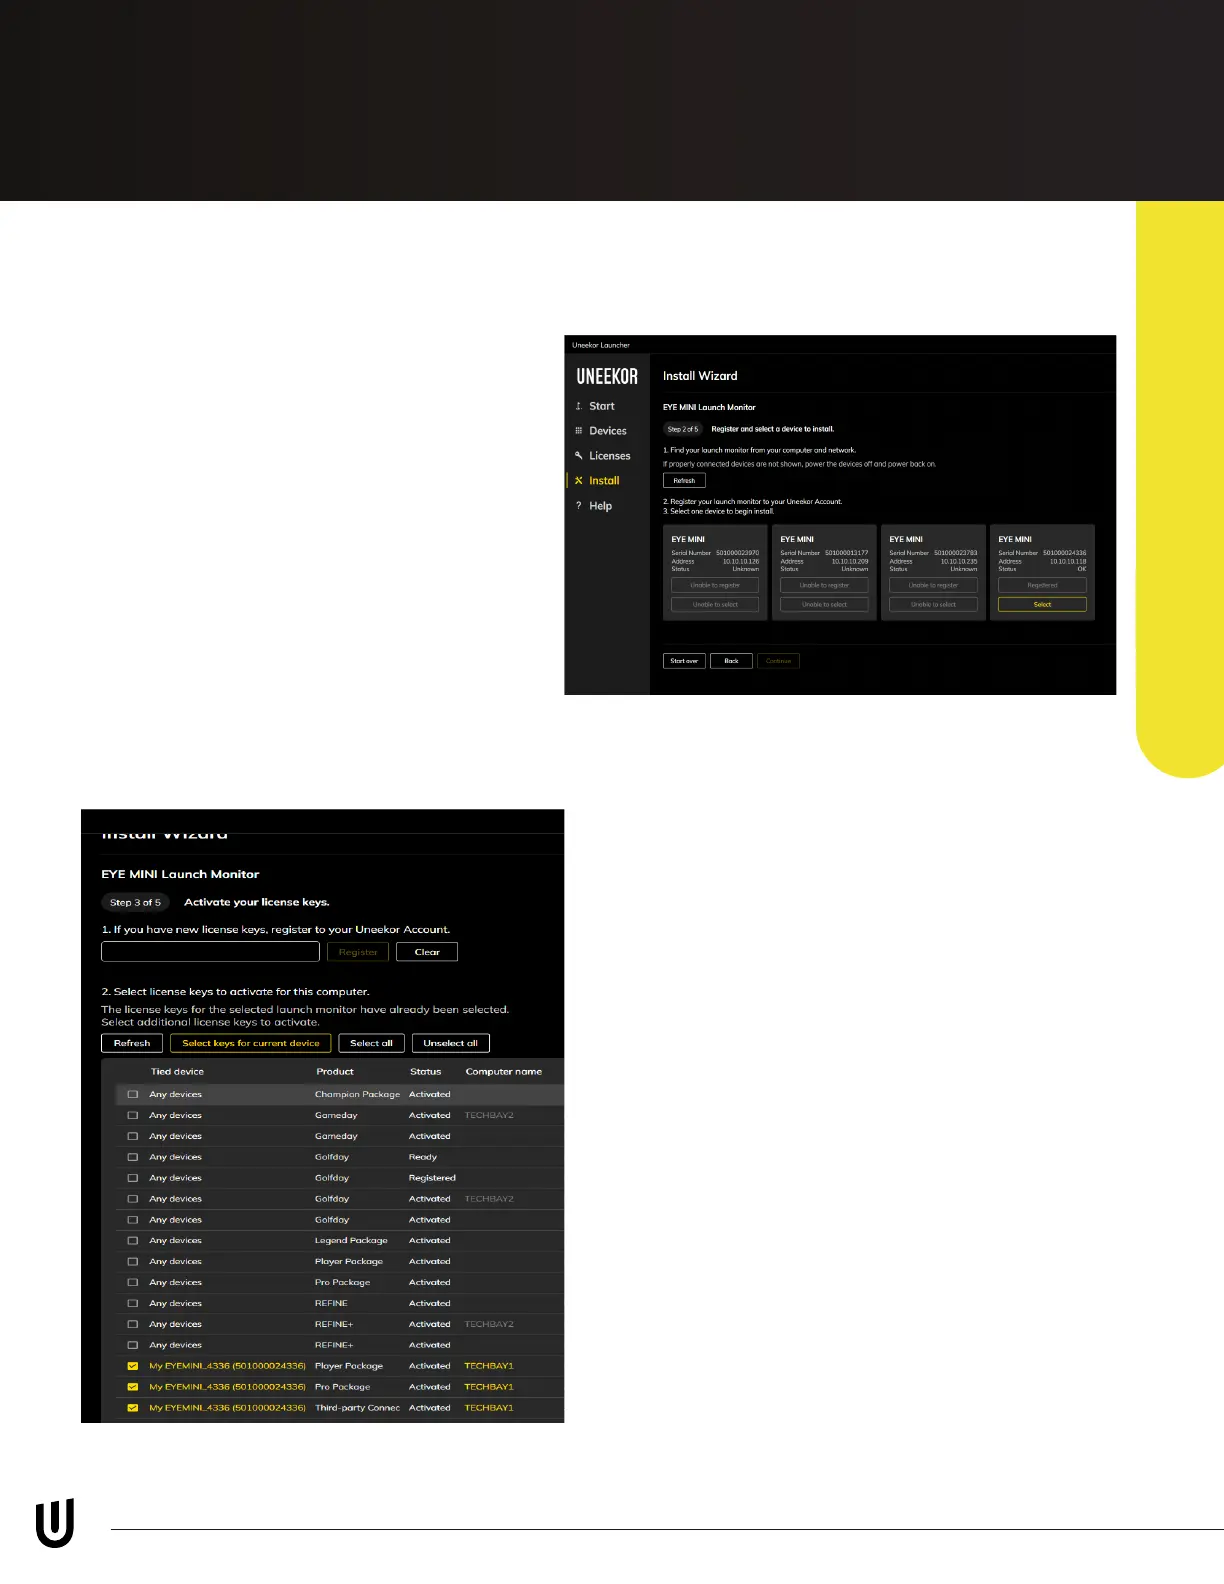Viewport: 1224px width, 1584px height.
Task: Select the Install tools icon in sidebar
Action: pos(578,481)
